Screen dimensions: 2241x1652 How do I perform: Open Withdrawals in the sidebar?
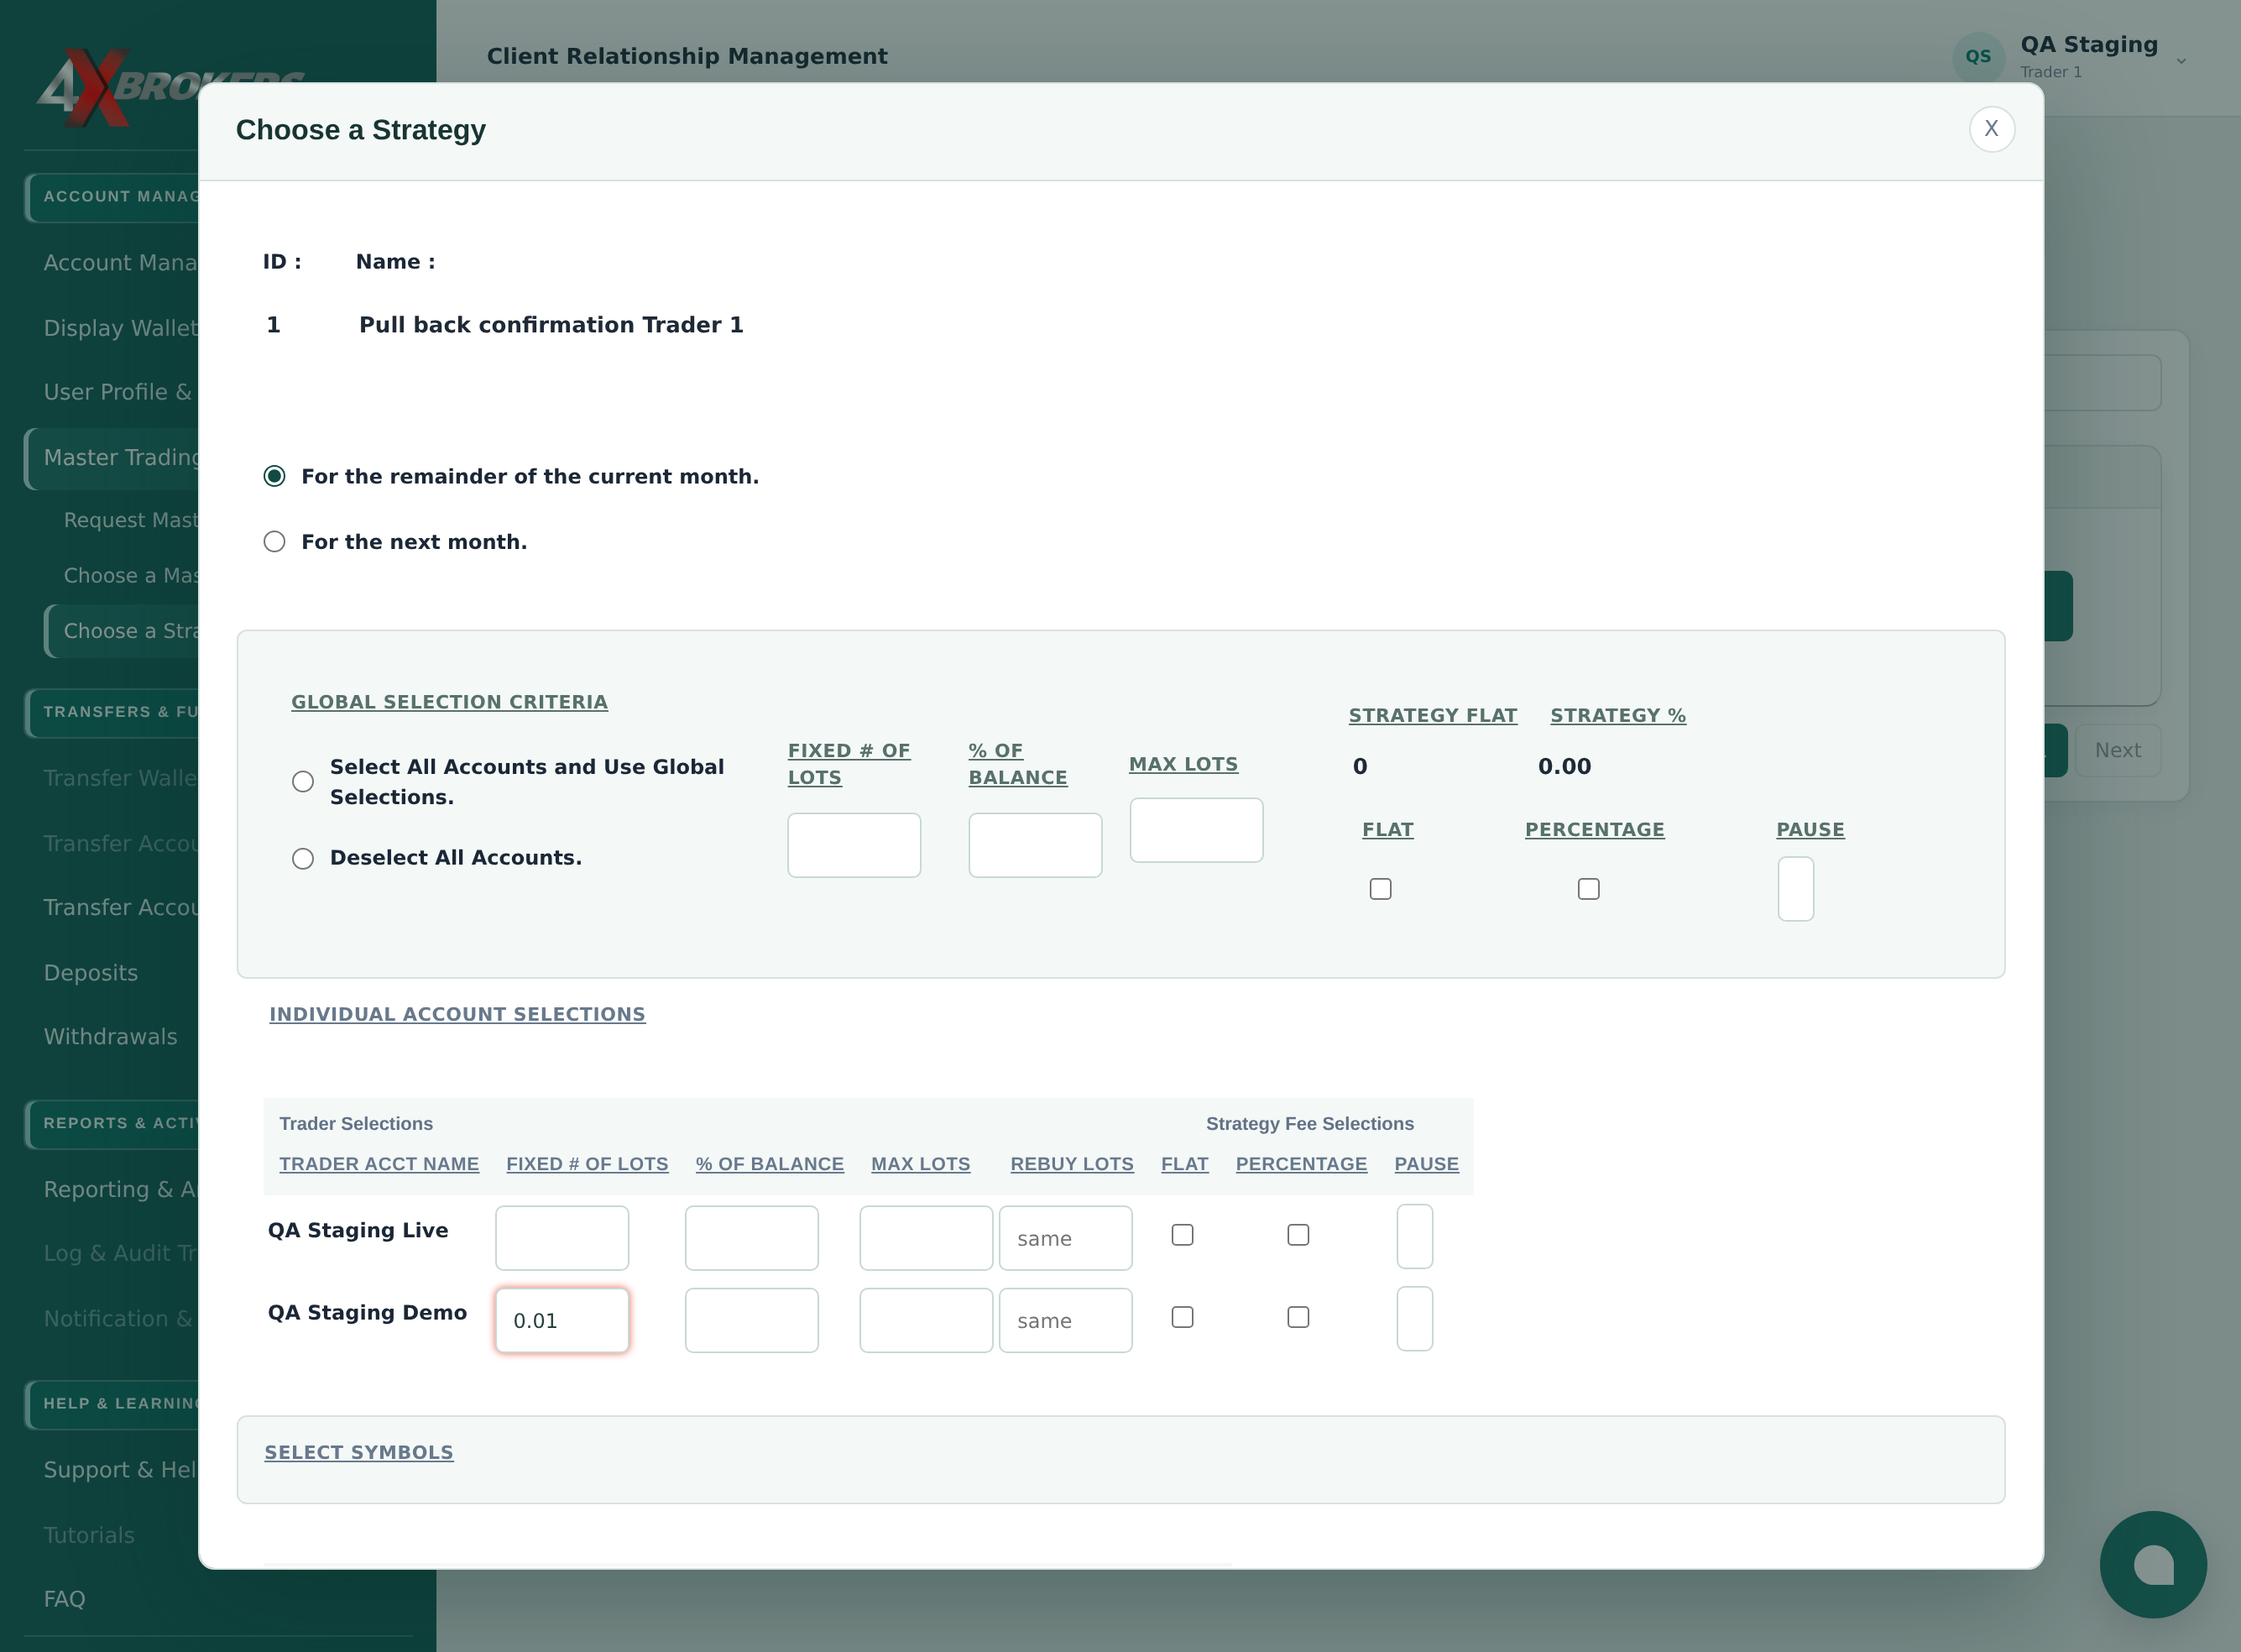click(110, 1037)
